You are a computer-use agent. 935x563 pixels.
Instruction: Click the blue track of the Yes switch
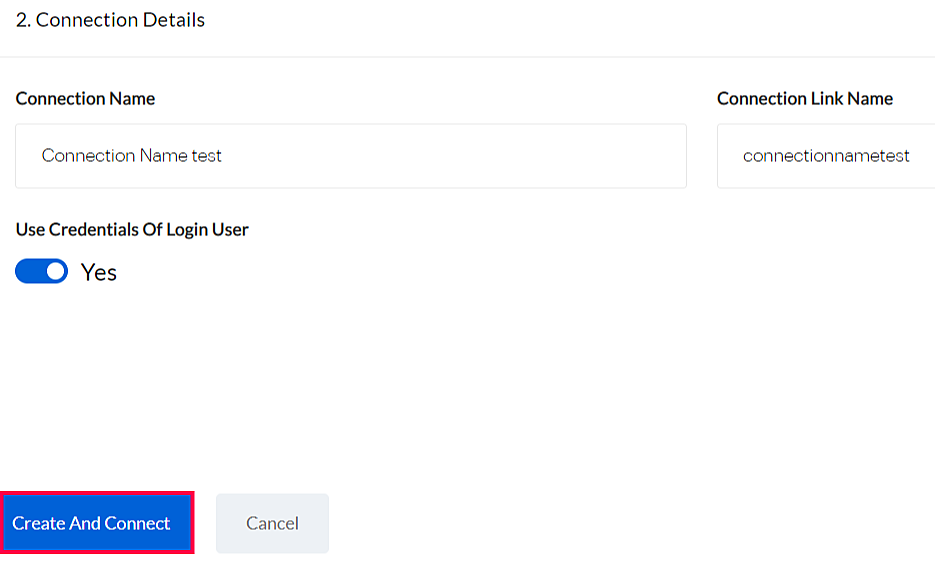pos(28,271)
